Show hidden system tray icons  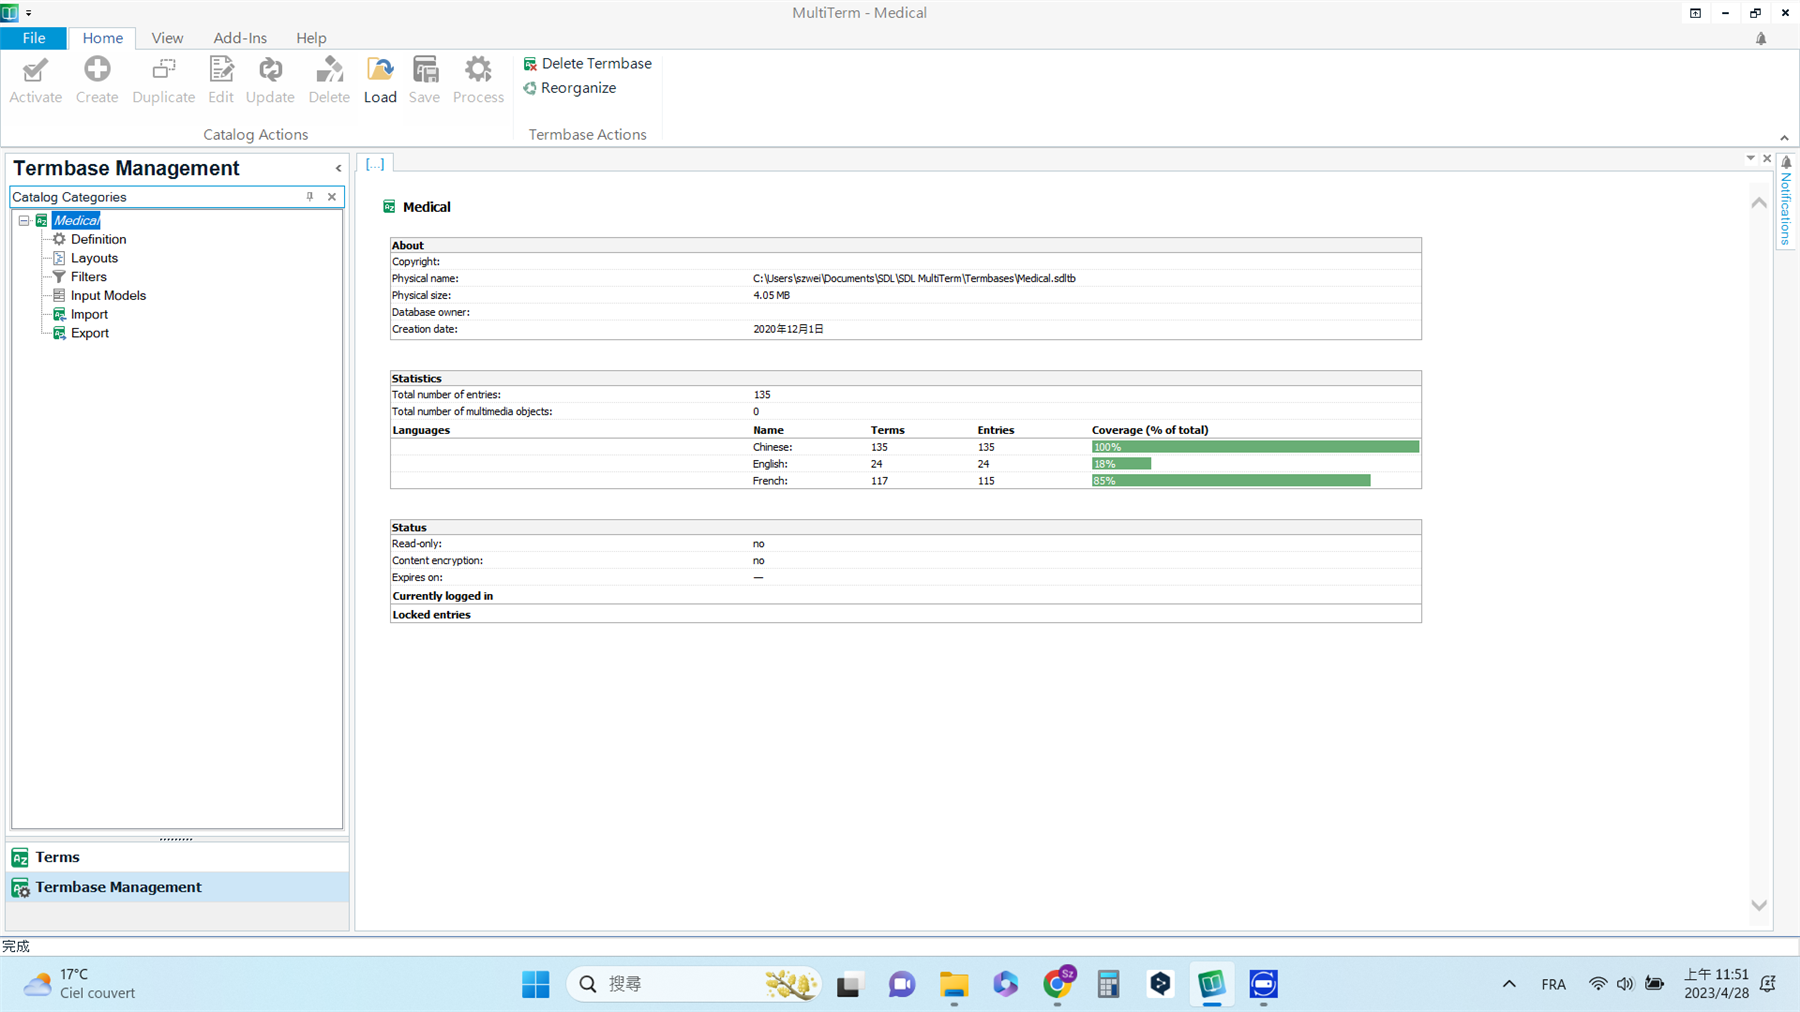click(x=1509, y=984)
